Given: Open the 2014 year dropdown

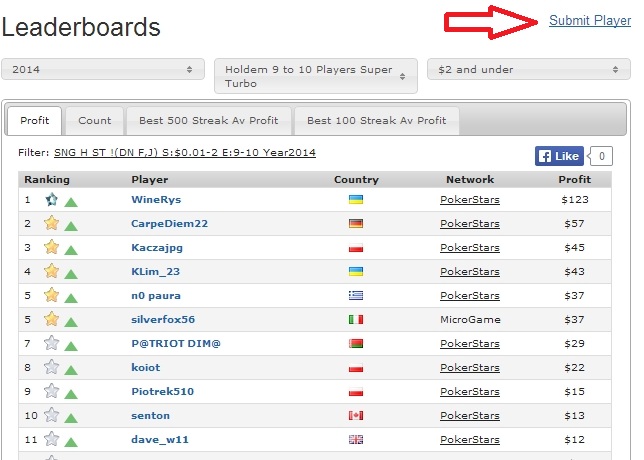Looking at the screenshot, I should pos(103,69).
